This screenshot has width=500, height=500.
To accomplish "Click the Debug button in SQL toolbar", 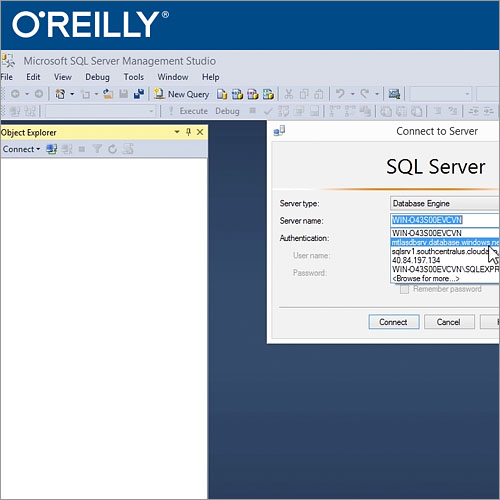I will (227, 111).
